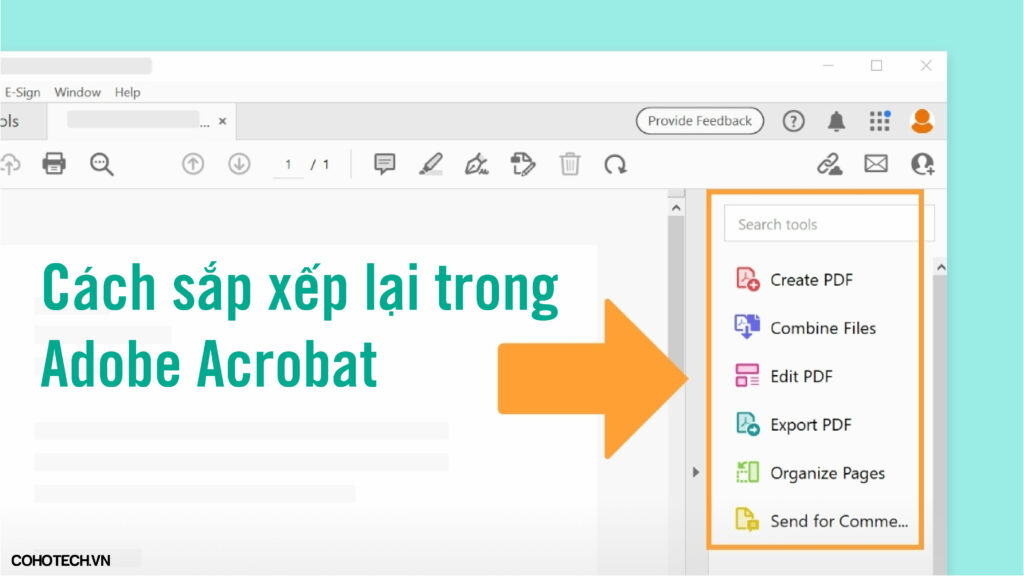Screen dimensions: 1024x576
Task: Collapse the right tools pane arrow
Action: [696, 472]
